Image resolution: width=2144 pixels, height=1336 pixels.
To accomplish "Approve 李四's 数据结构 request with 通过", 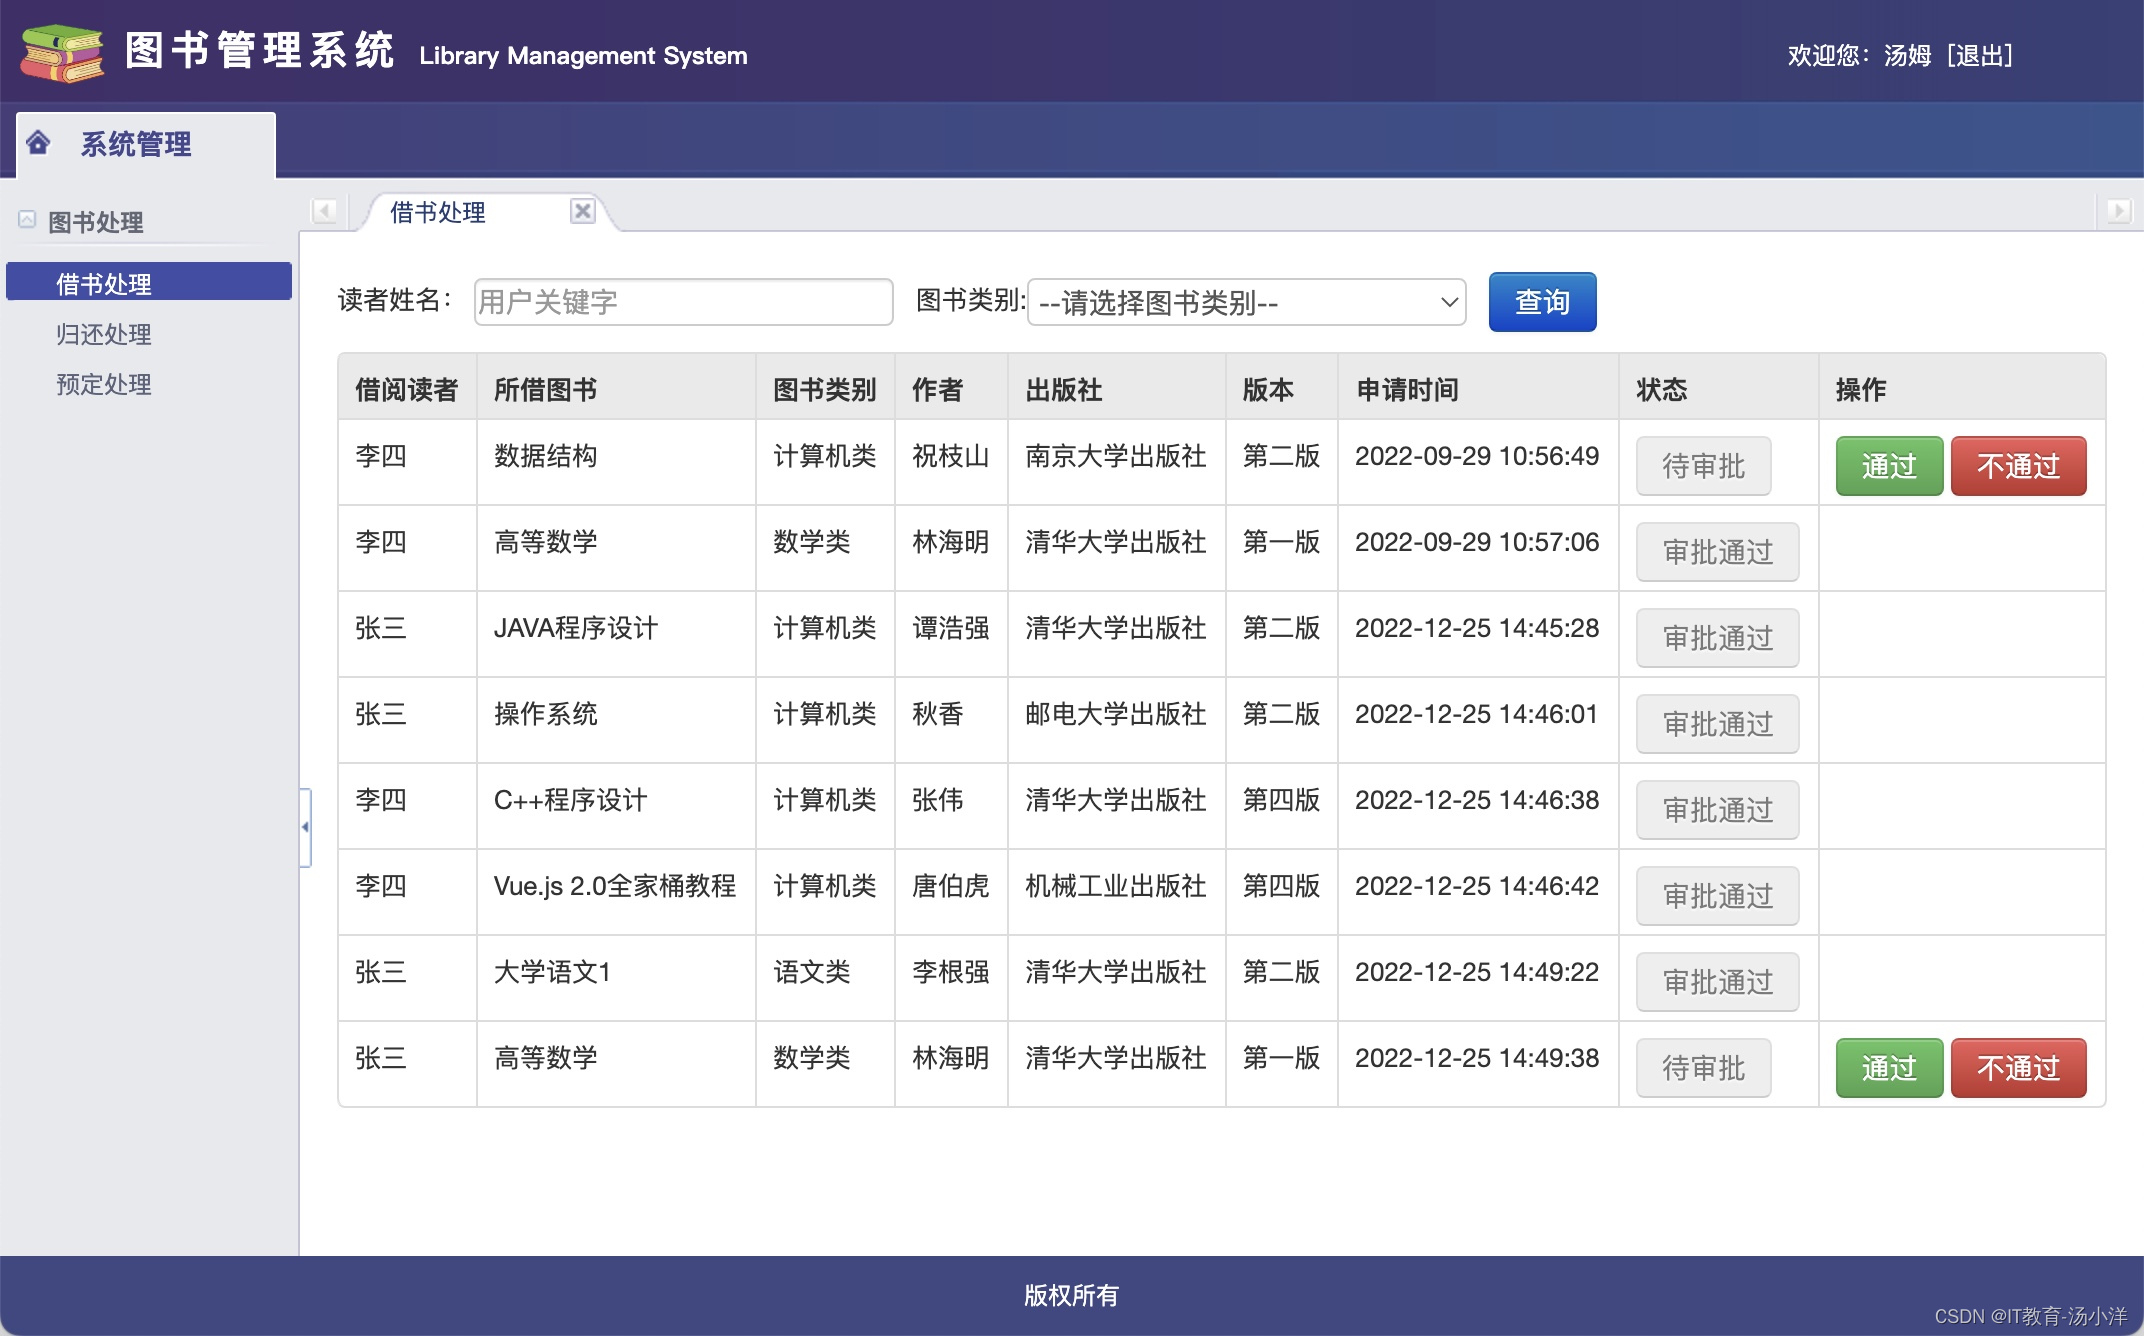I will 1889,466.
